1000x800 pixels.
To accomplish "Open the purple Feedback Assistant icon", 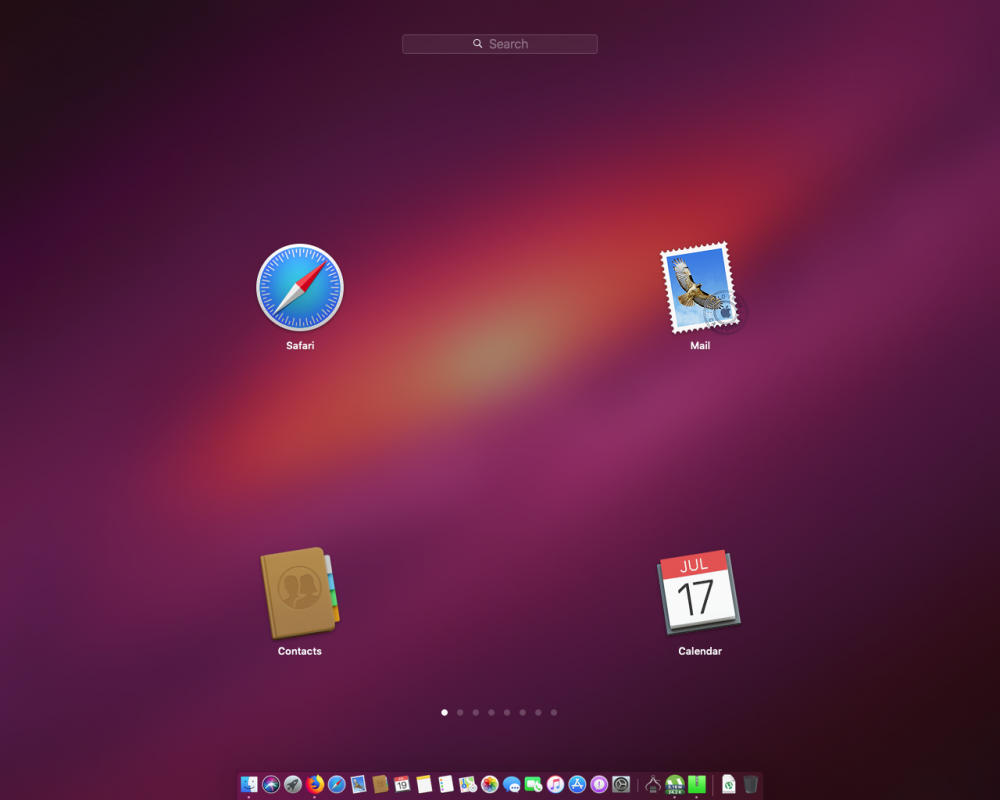I will point(599,784).
